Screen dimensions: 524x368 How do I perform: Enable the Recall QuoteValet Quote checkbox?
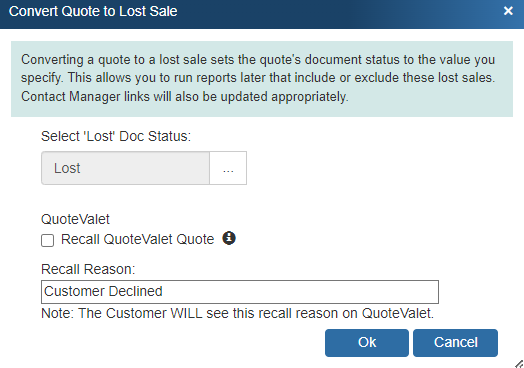[47, 240]
